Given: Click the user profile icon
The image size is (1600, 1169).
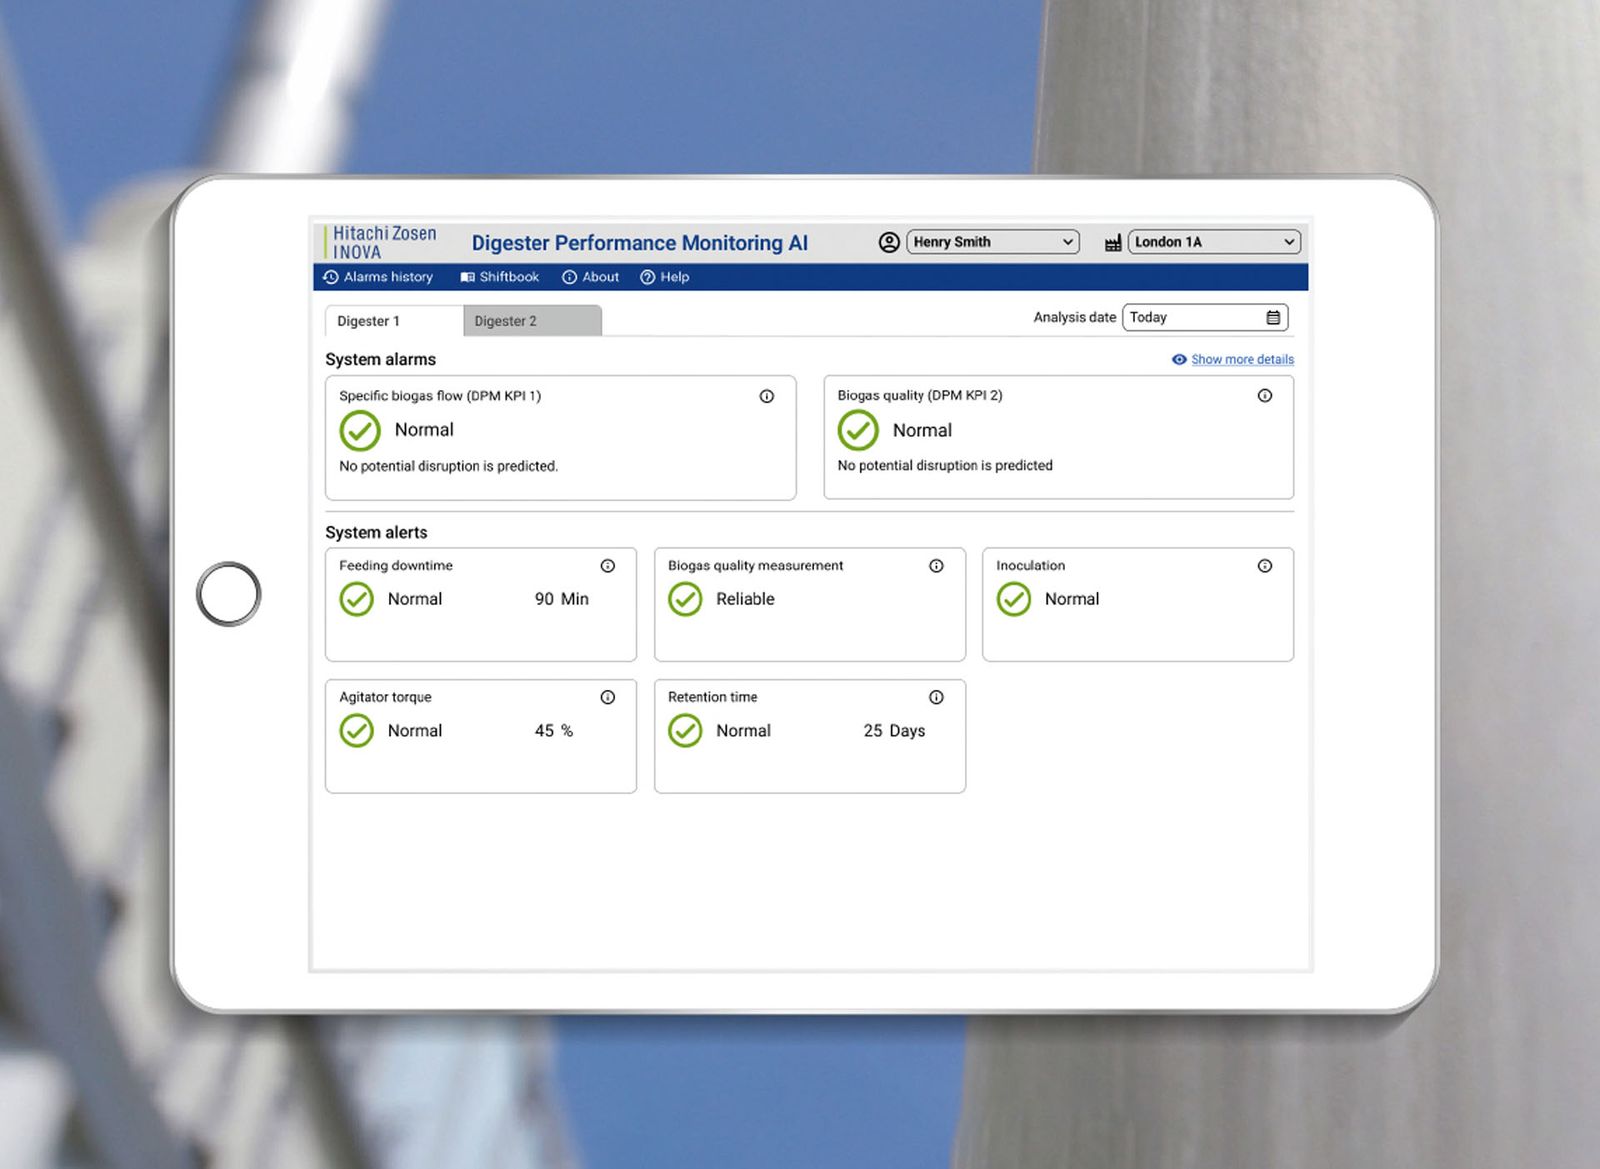Looking at the screenshot, I should [x=888, y=242].
